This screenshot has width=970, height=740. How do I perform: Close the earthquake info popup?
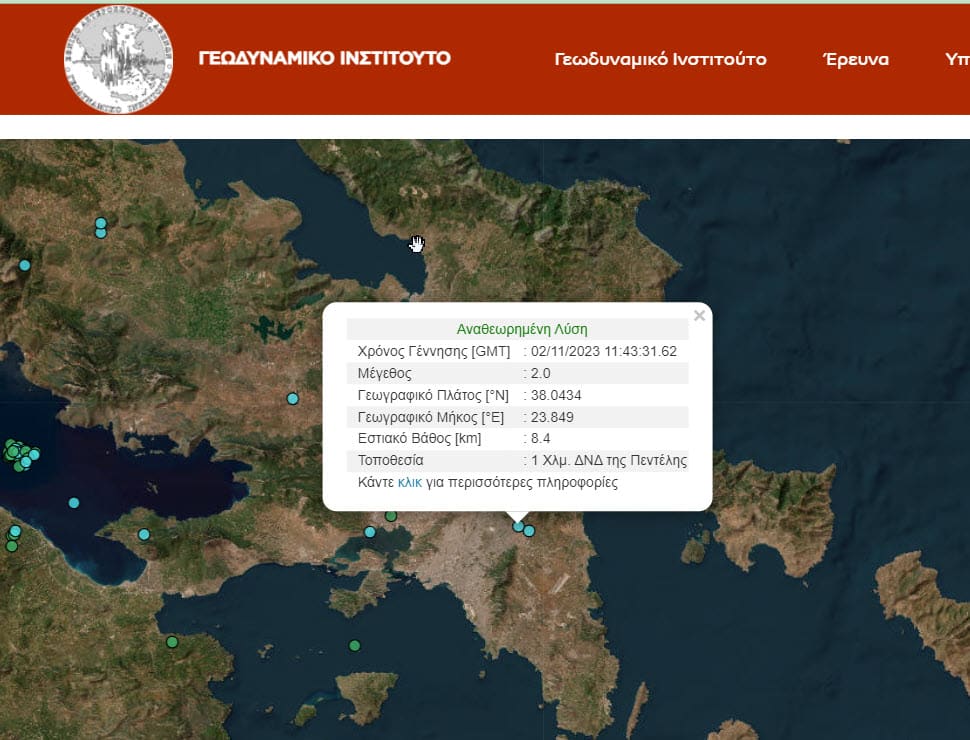tap(700, 316)
